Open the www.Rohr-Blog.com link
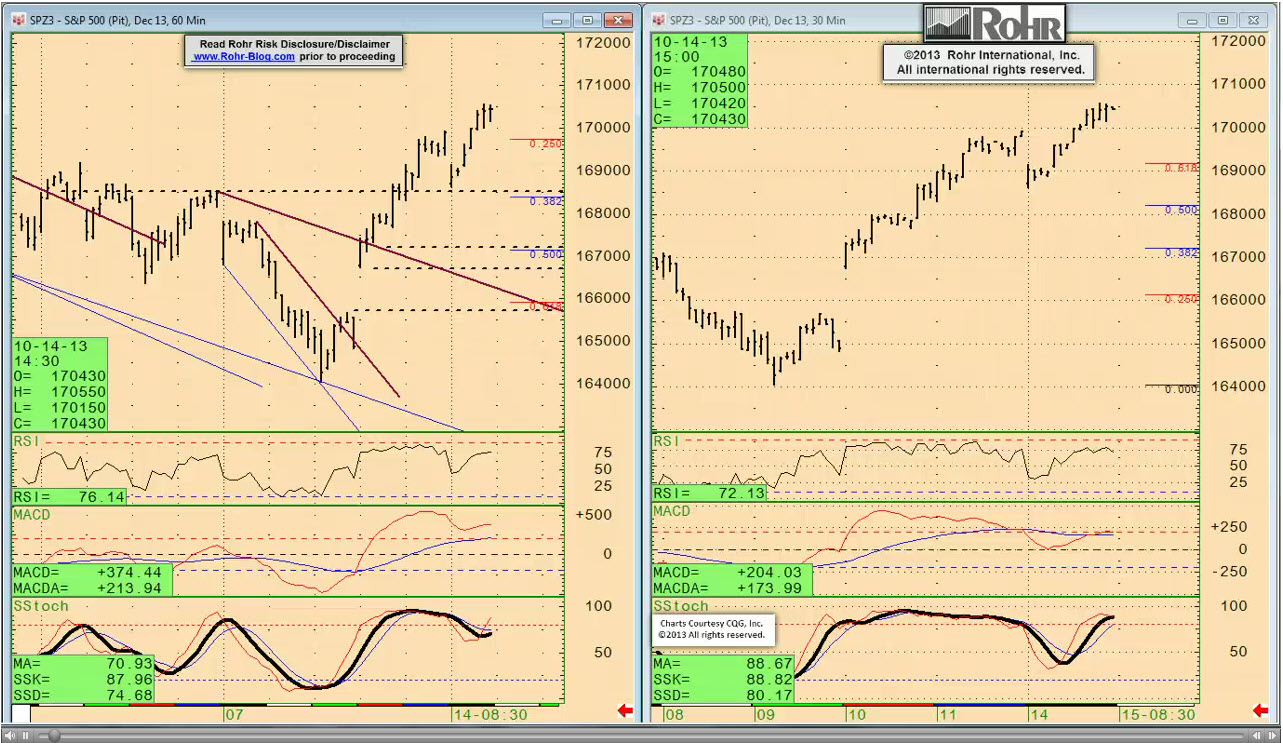 pos(243,57)
